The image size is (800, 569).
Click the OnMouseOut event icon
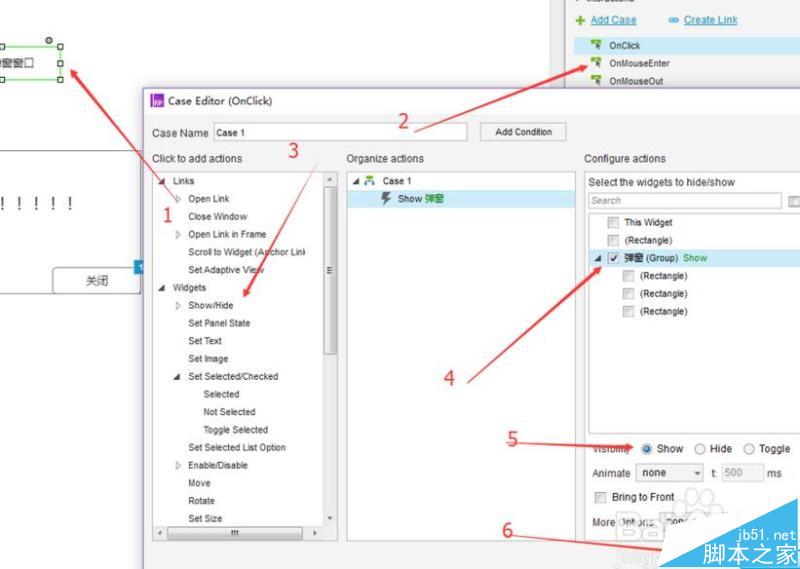tap(596, 80)
